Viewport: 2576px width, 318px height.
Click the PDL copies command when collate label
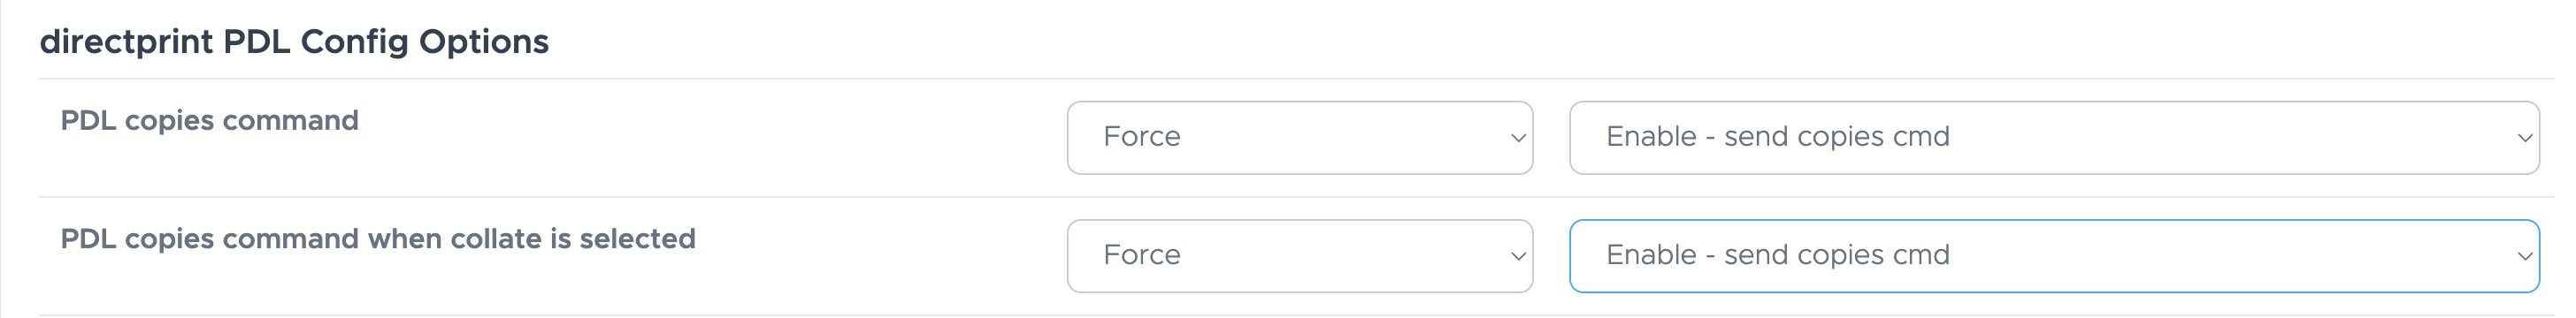coord(378,238)
